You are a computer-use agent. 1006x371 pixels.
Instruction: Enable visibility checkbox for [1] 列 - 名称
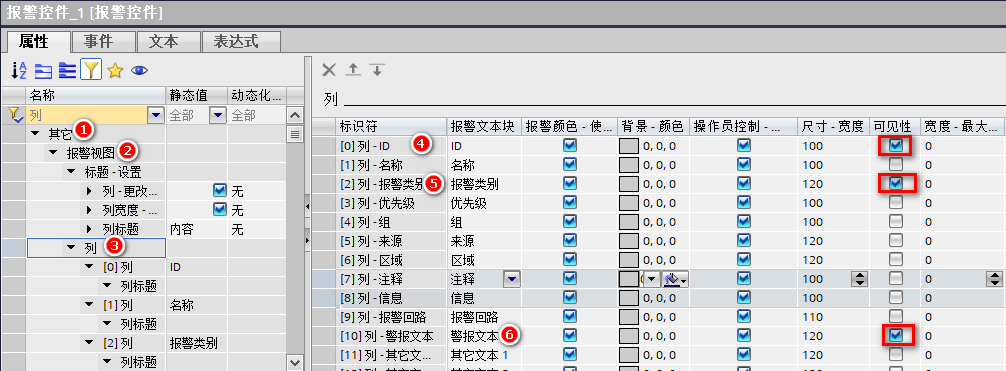[x=896, y=164]
